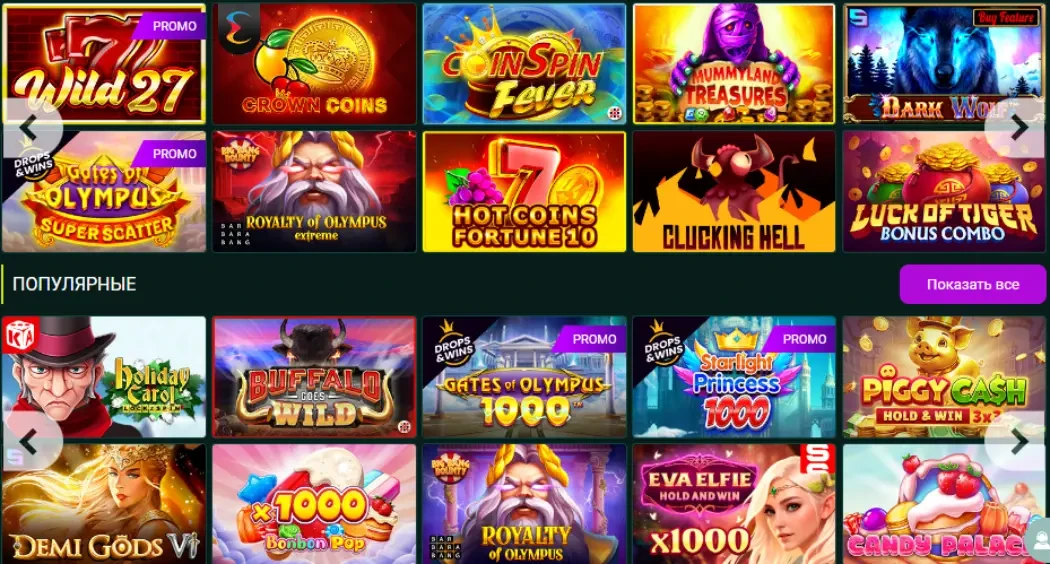Select the Clucking Hell game

click(x=734, y=192)
